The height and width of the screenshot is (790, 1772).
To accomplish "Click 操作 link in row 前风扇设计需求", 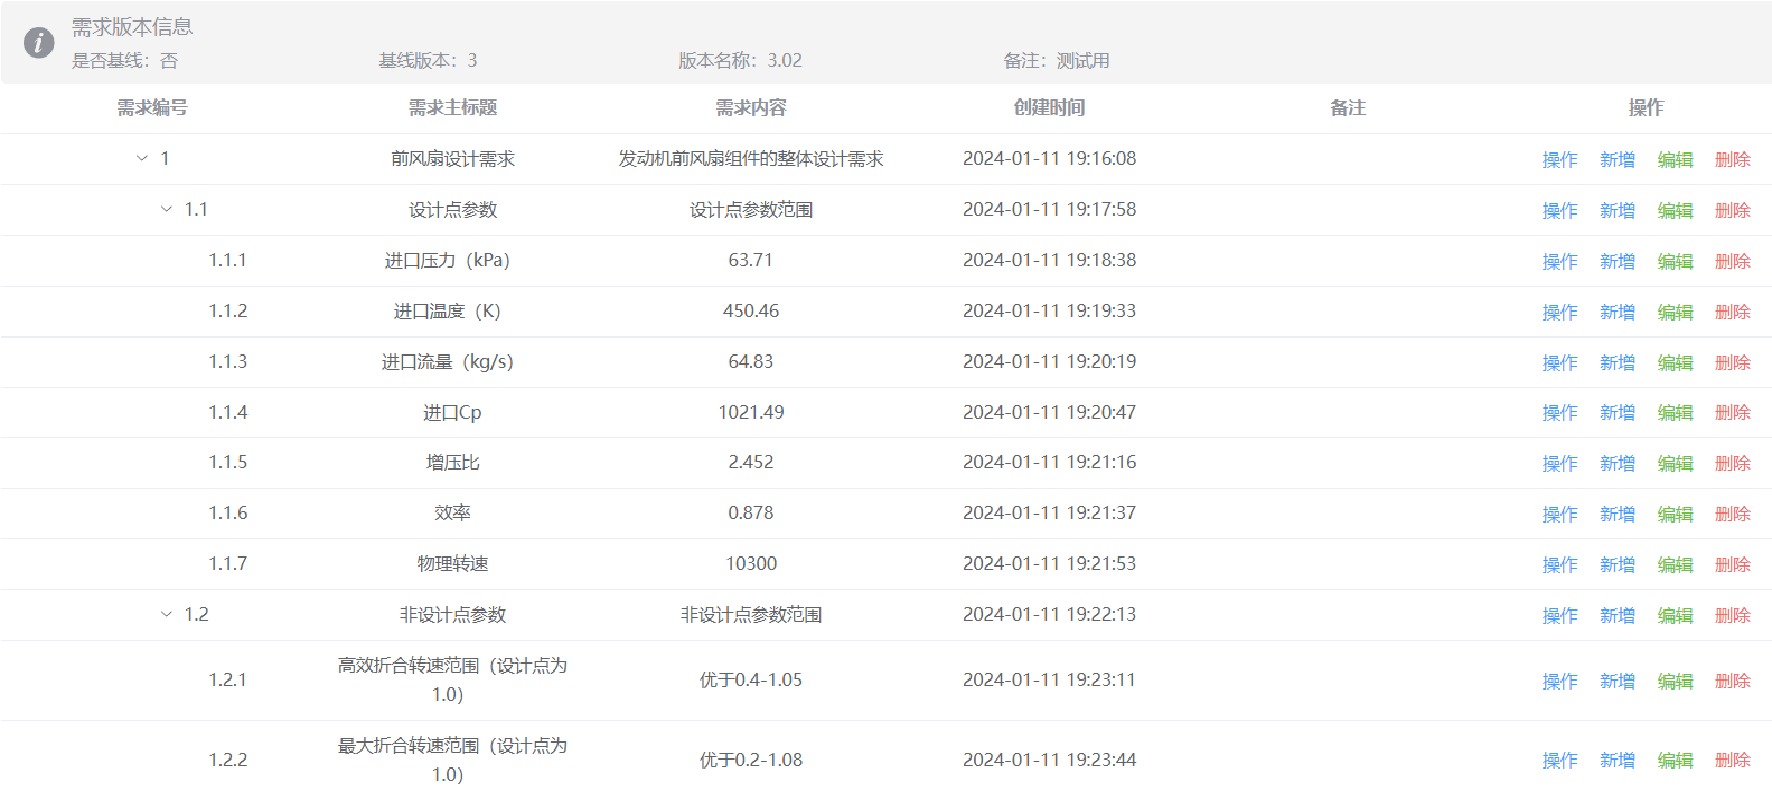I will (x=1560, y=160).
